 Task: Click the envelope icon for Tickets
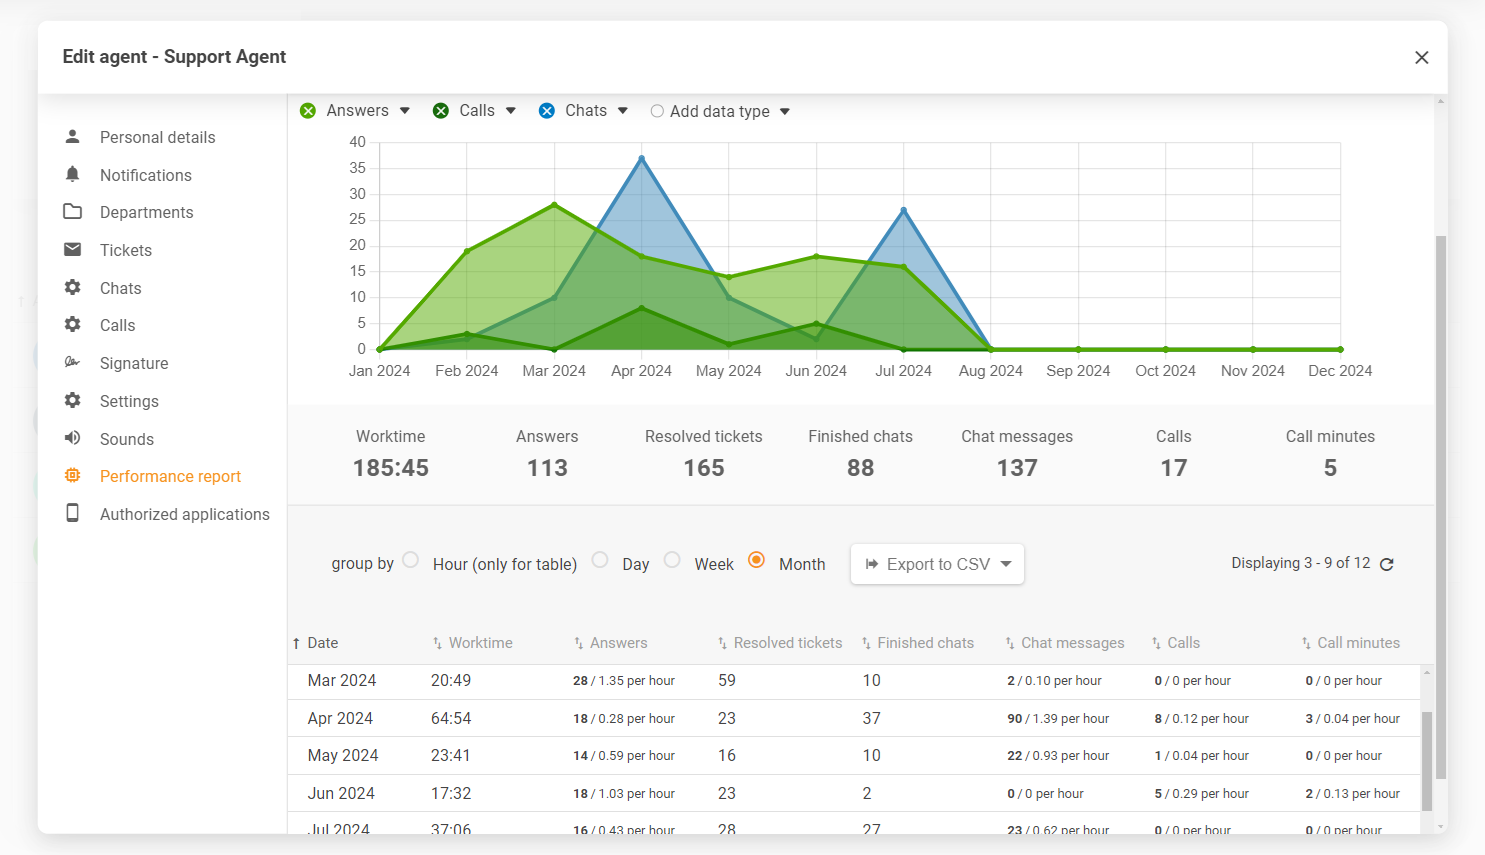click(x=72, y=250)
